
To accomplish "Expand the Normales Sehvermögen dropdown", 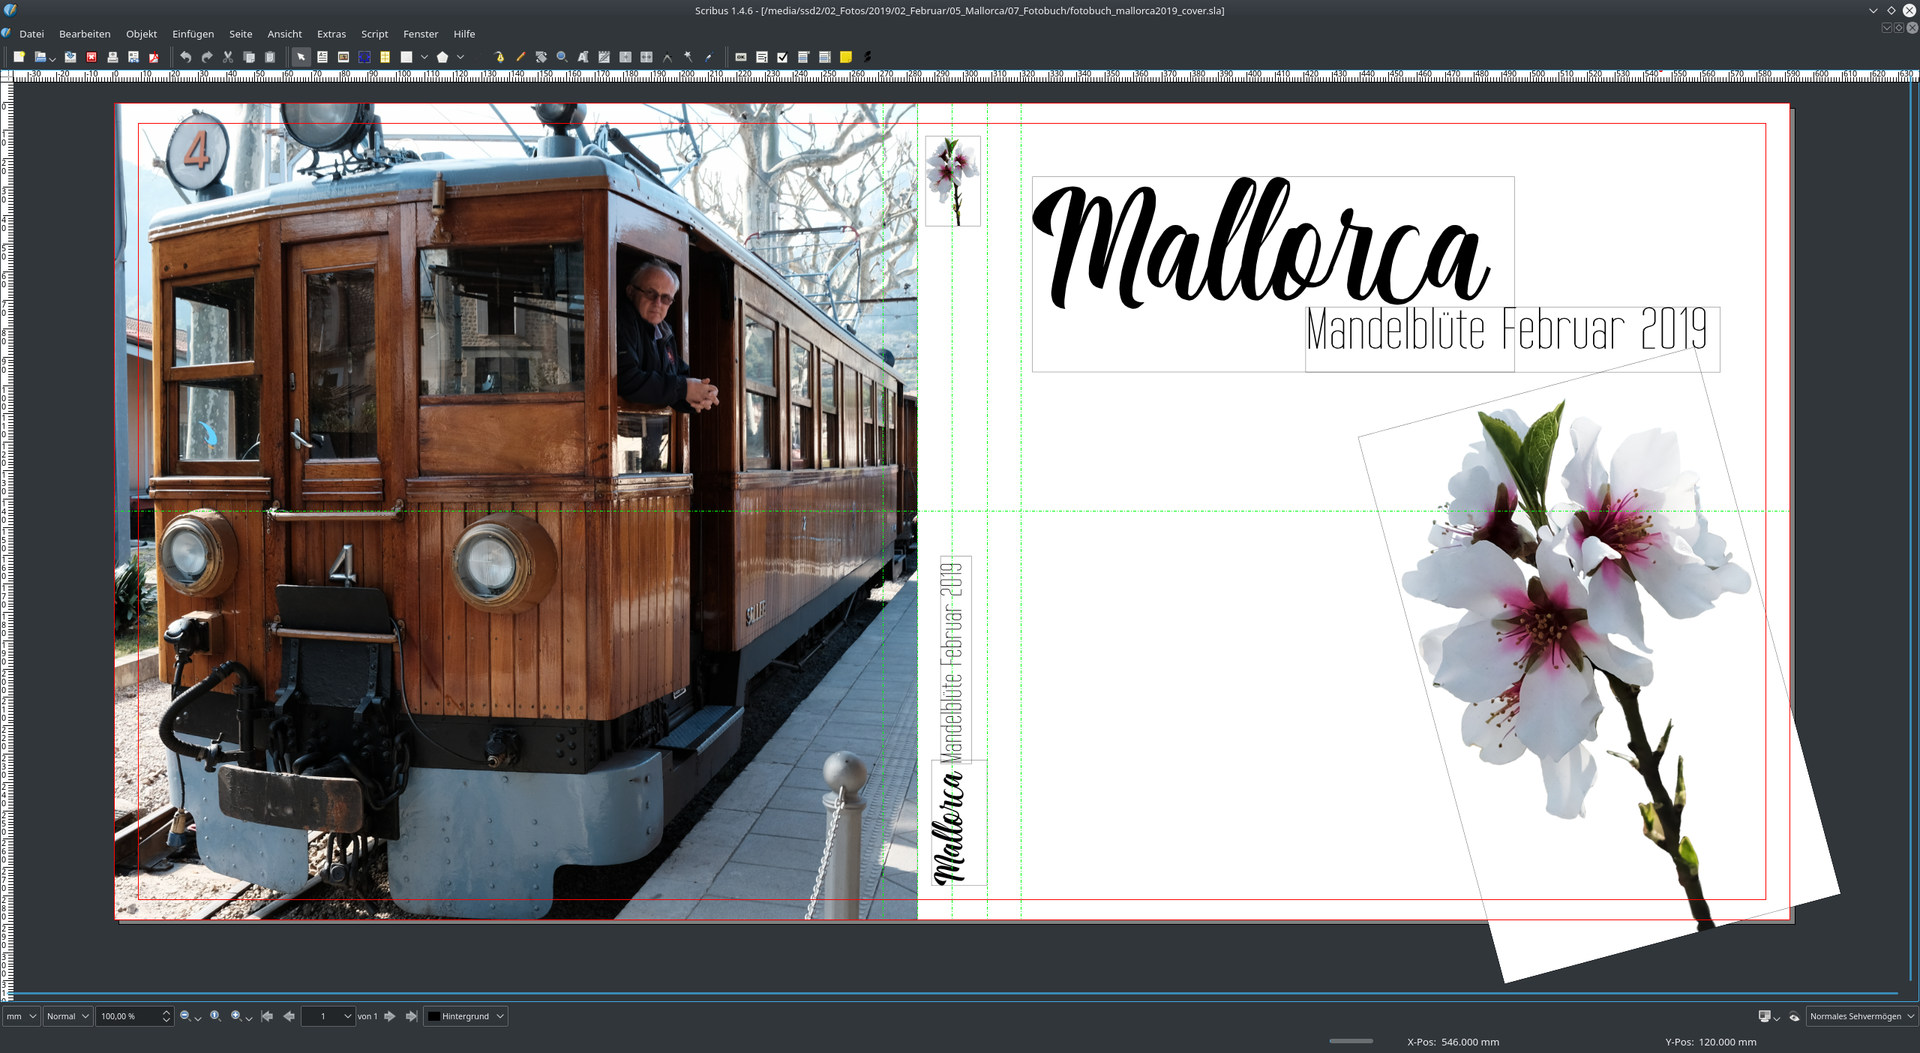I will pos(1861,1016).
